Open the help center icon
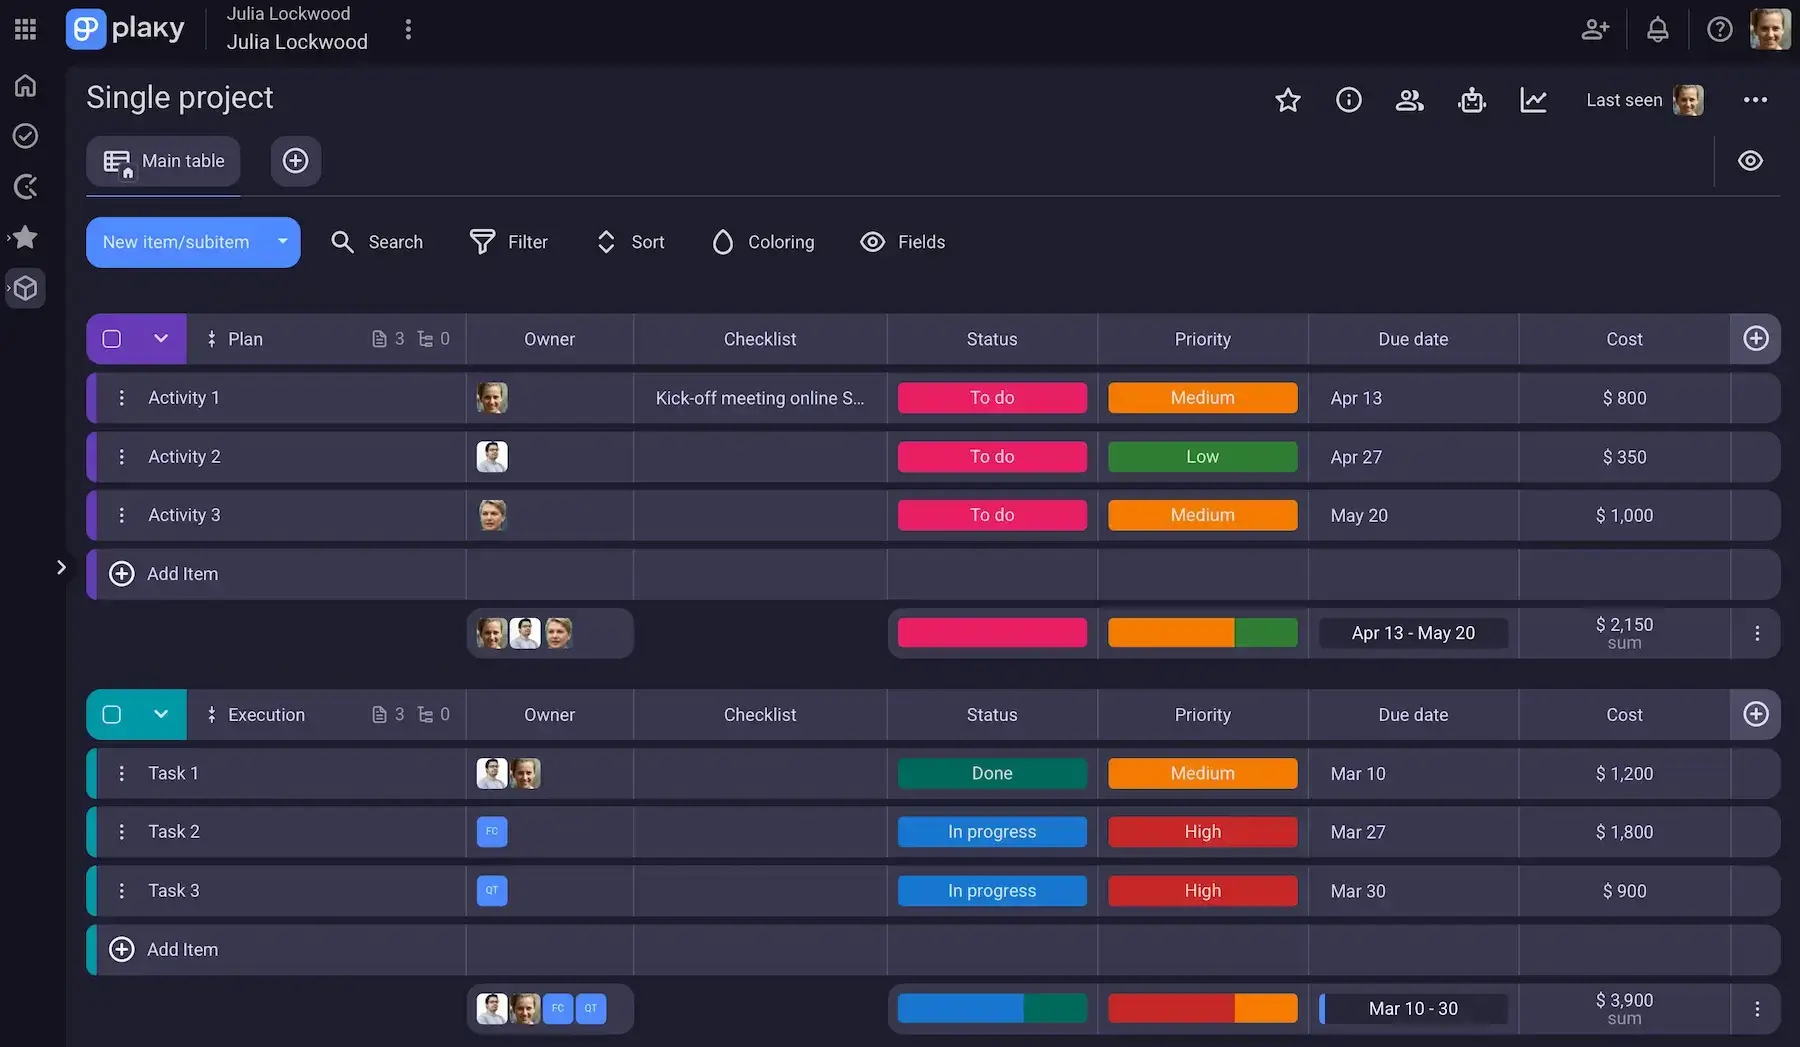Screen dimensions: 1800x1047 [x=1719, y=29]
